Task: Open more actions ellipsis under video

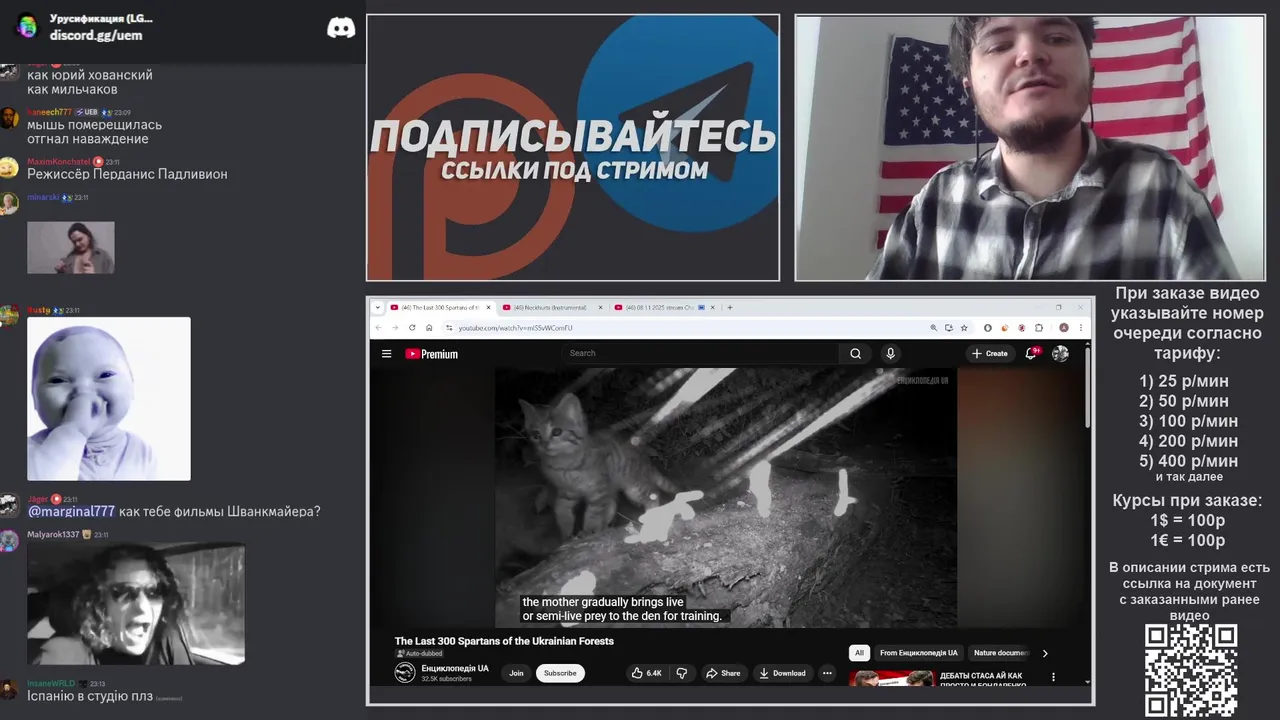Action: pos(827,673)
